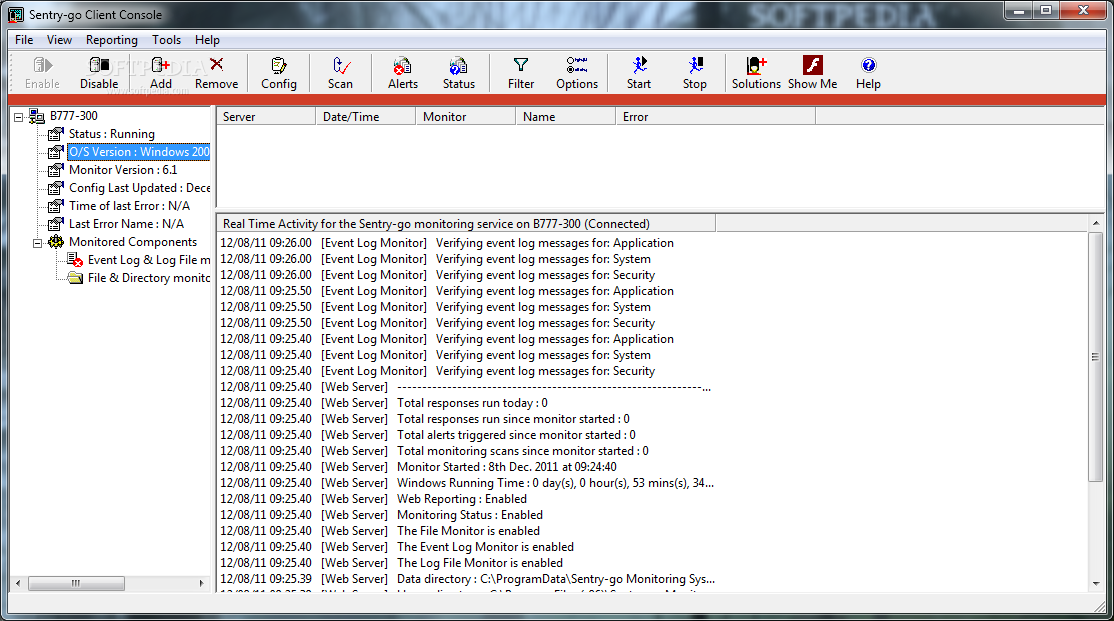The width and height of the screenshot is (1114, 621).
Task: Open the Reporting menu
Action: point(112,40)
